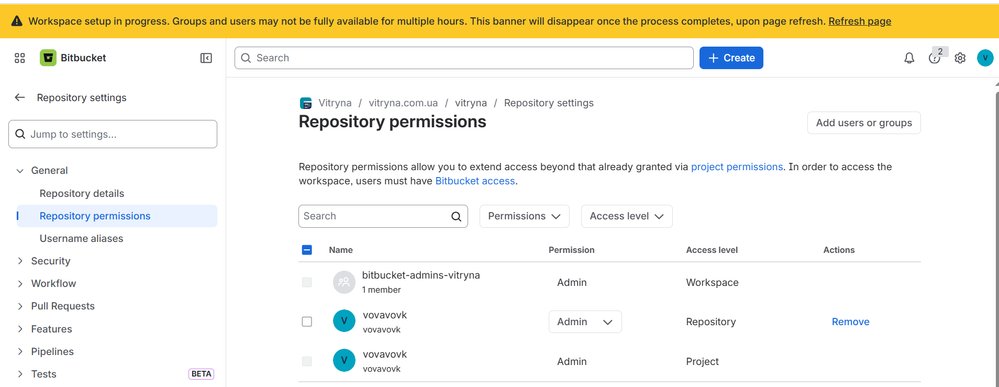Open the Access level filter dropdown
Viewport: 999px width, 387px height.
pos(627,216)
